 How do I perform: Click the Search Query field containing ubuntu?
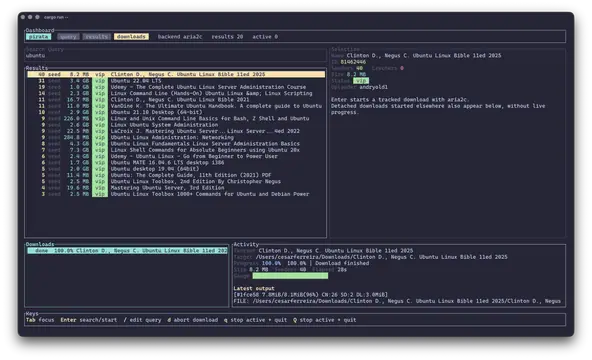[x=176, y=55]
